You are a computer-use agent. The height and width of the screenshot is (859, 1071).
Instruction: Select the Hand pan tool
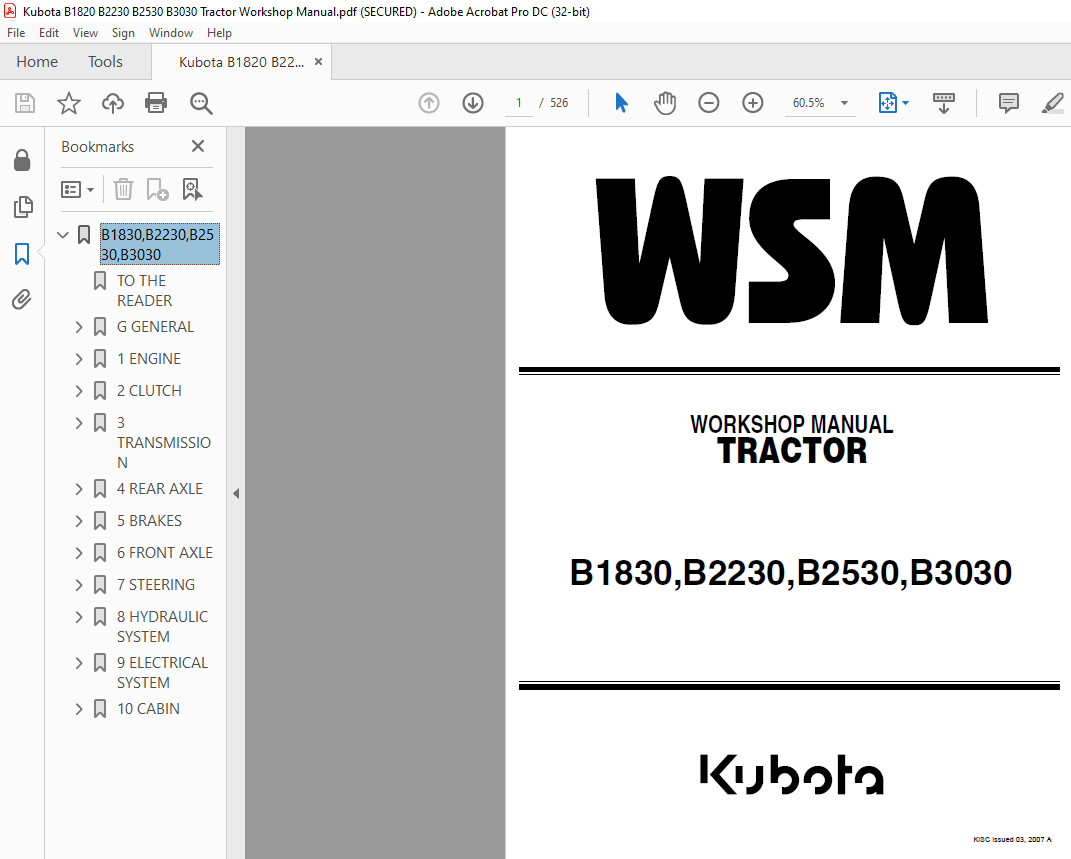pyautogui.click(x=665, y=103)
